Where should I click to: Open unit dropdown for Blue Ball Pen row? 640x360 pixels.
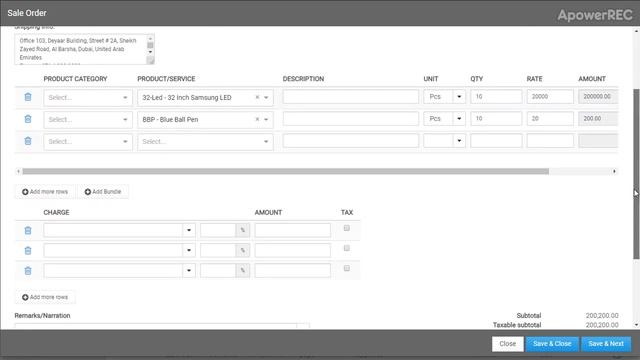click(x=459, y=119)
